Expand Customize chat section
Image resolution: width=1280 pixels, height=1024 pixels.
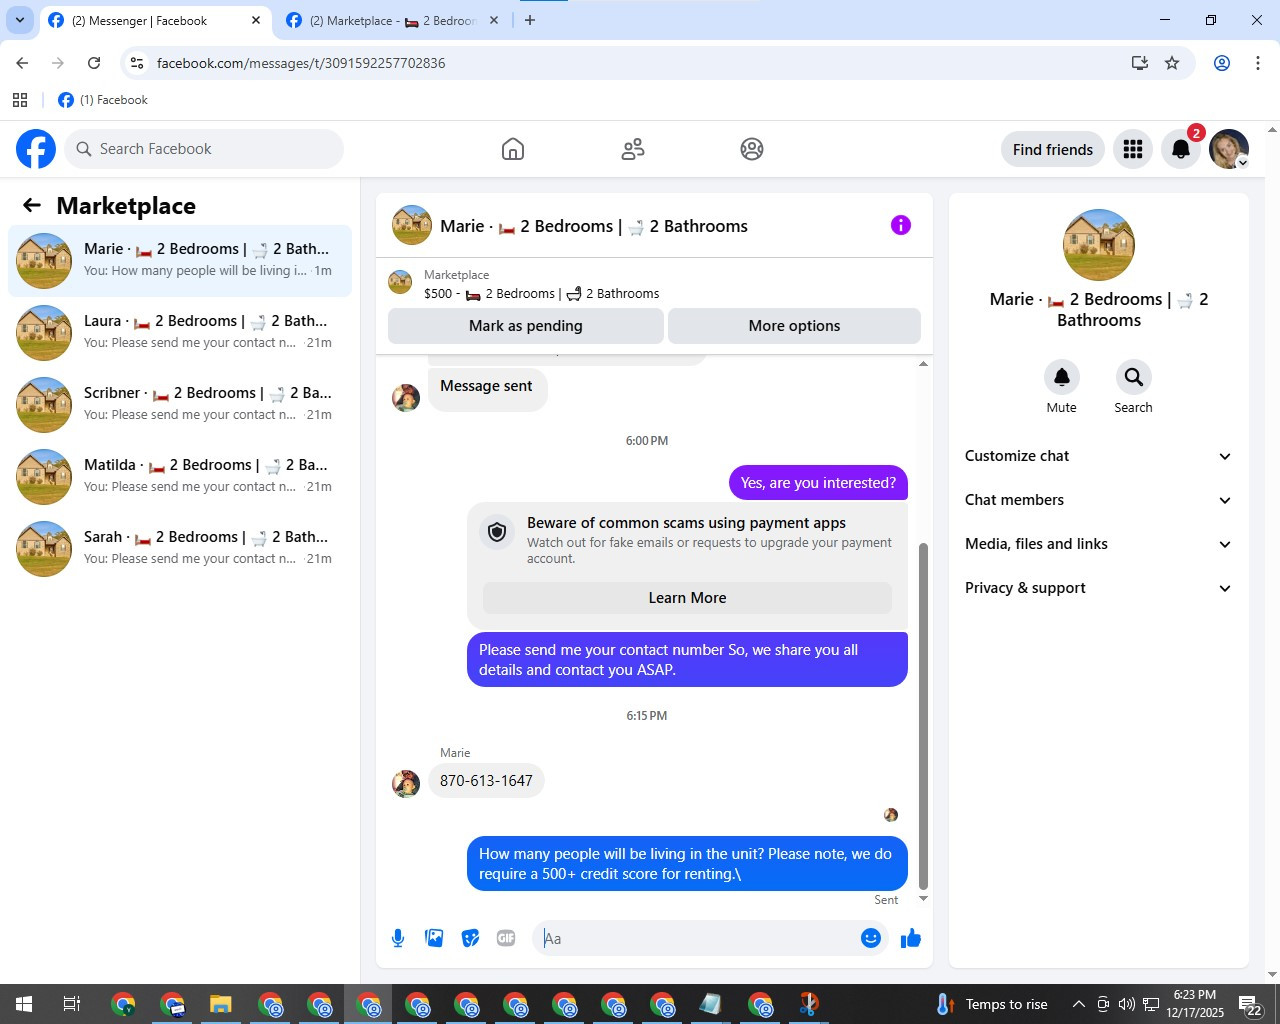pos(1098,456)
